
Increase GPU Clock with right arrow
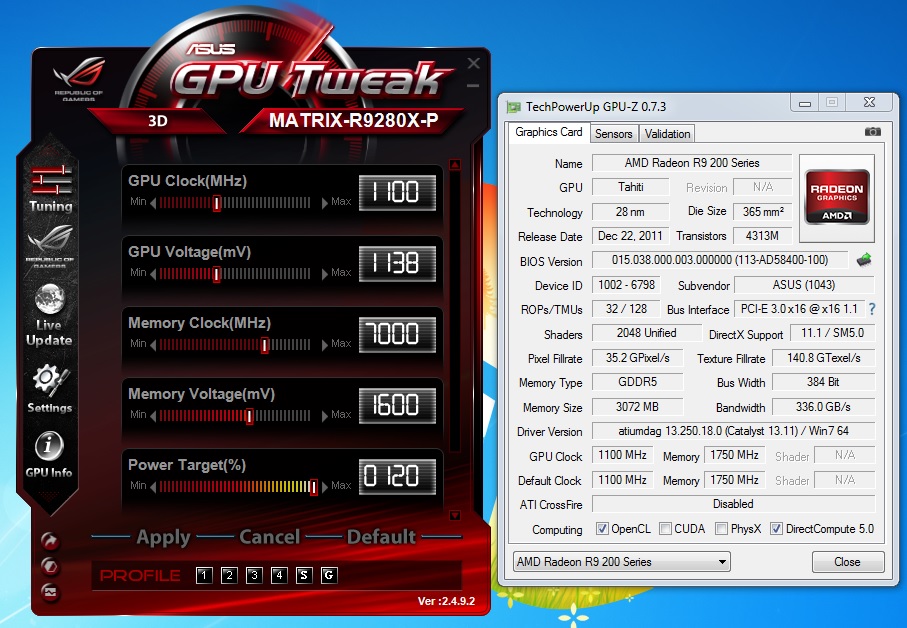(324, 203)
